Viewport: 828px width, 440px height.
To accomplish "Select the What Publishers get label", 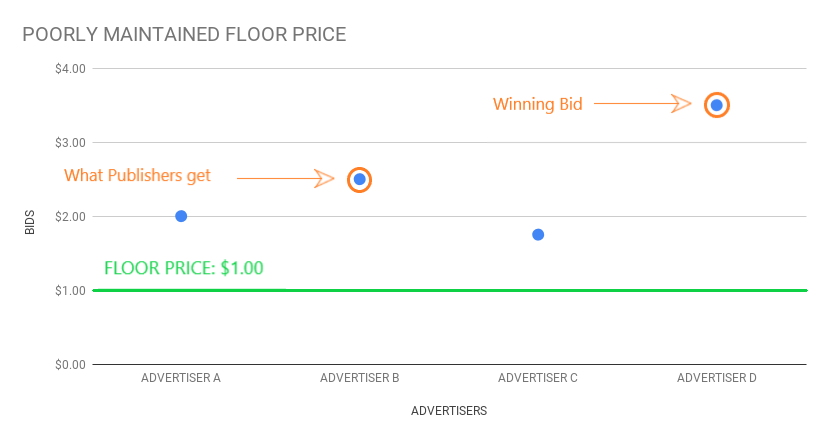I will coord(137,175).
